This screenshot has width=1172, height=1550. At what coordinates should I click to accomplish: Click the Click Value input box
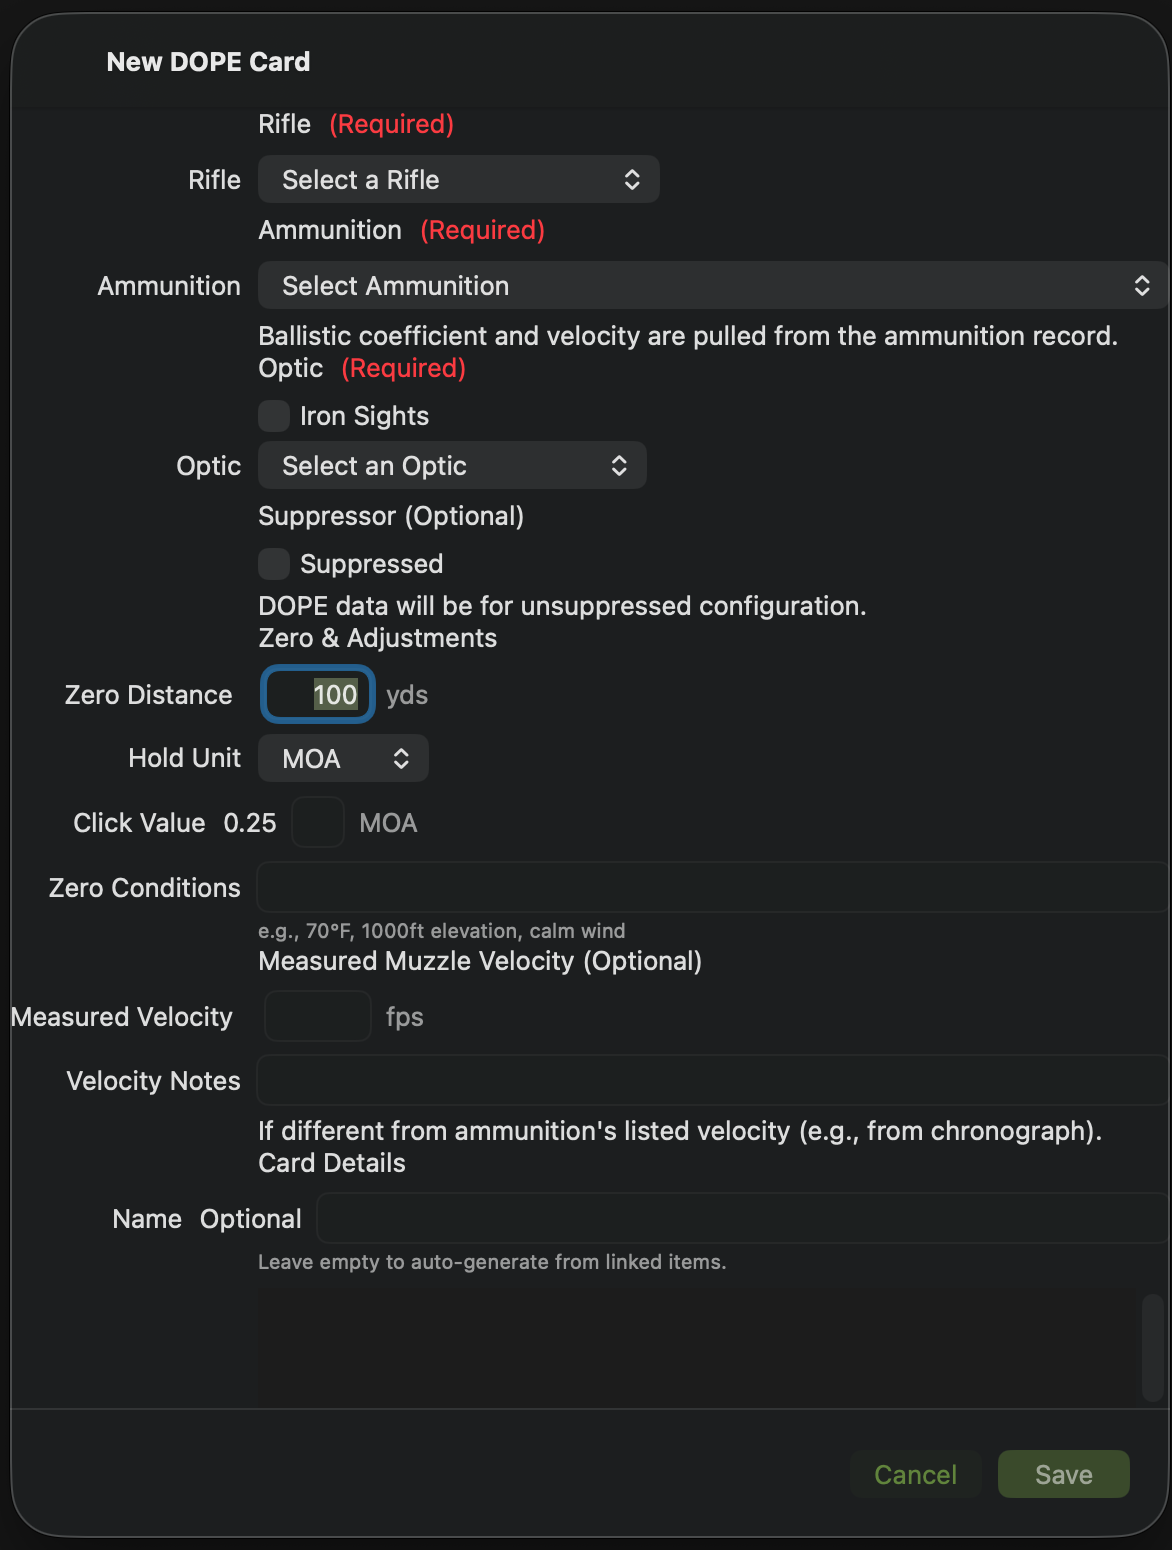317,822
